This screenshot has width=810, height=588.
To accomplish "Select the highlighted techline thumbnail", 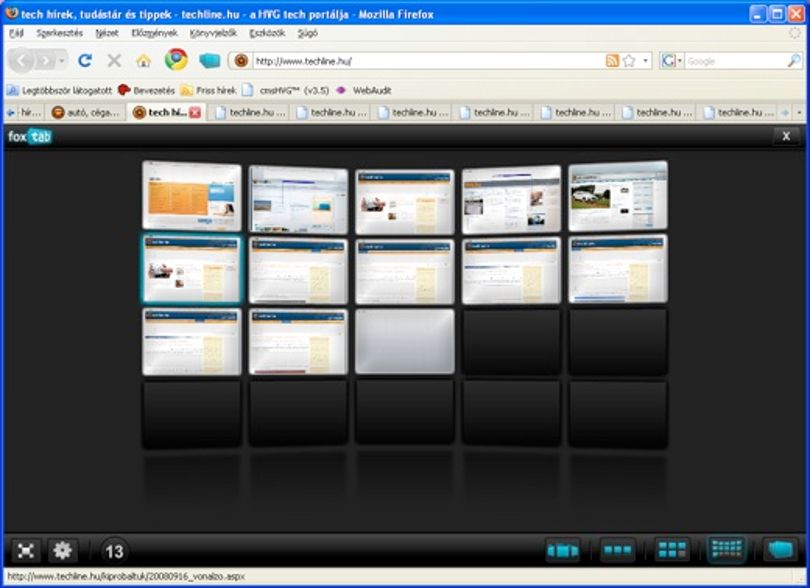I will (192, 269).
